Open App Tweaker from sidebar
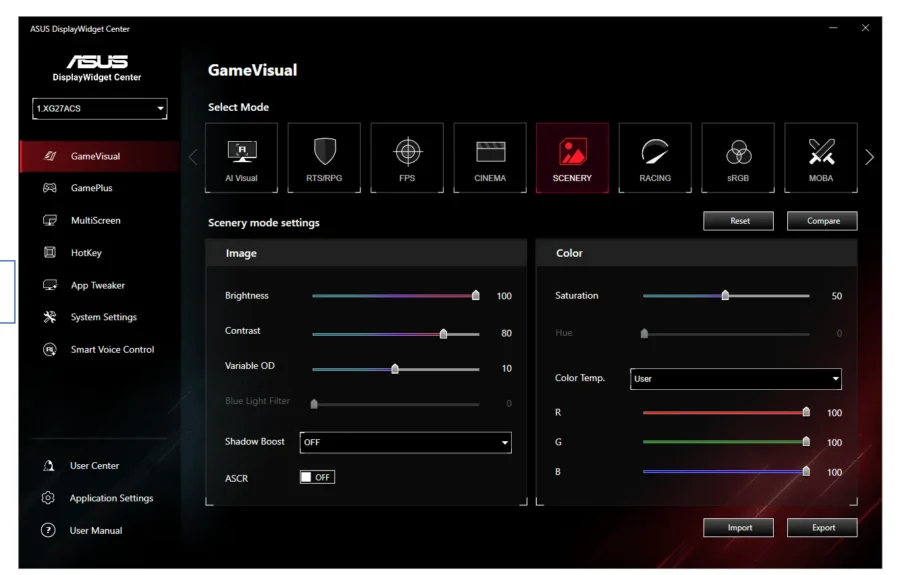The width and height of the screenshot is (900, 575). tap(98, 285)
